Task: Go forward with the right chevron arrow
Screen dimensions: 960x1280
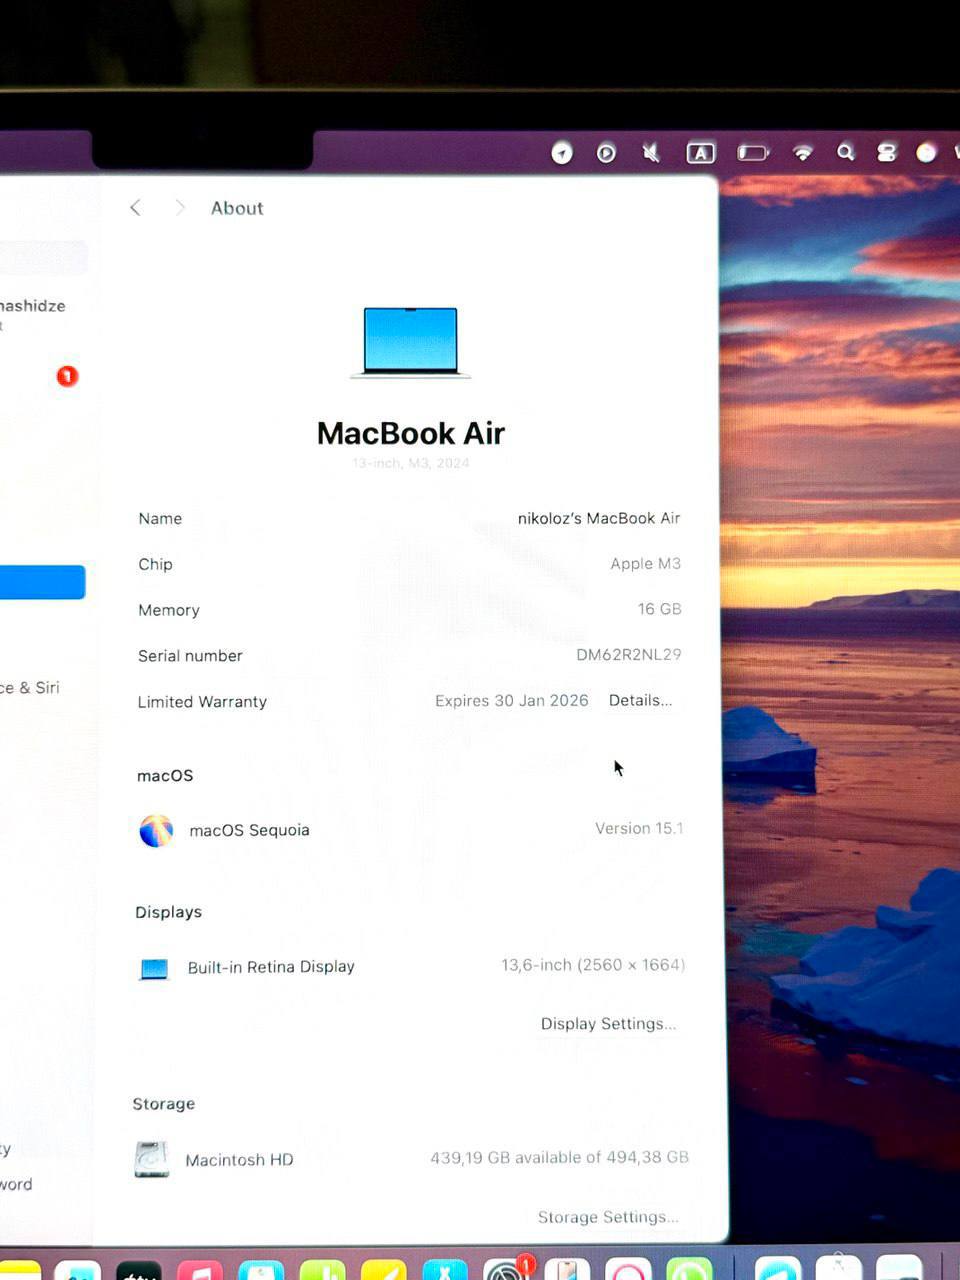Action: click(180, 208)
